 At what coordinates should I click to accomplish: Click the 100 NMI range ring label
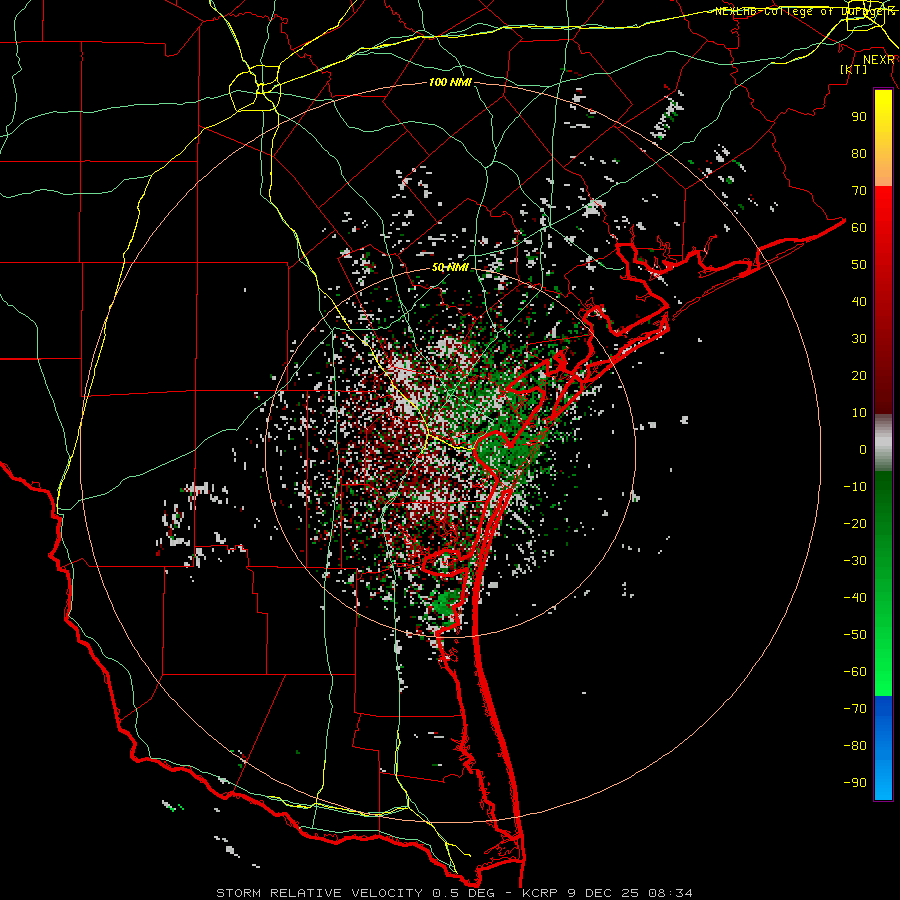point(450,82)
